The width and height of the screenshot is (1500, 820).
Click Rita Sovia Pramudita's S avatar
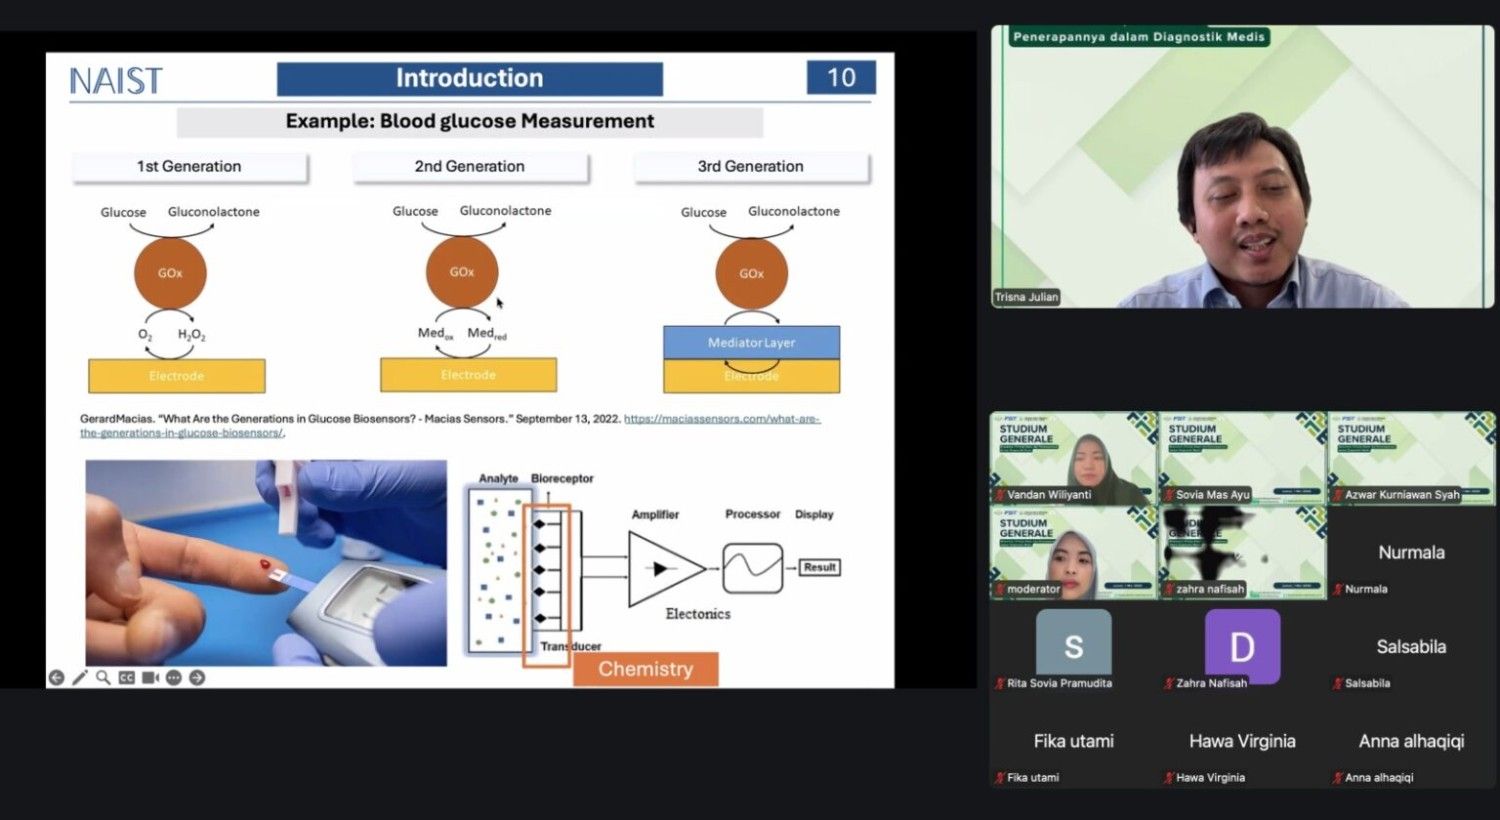pyautogui.click(x=1074, y=645)
